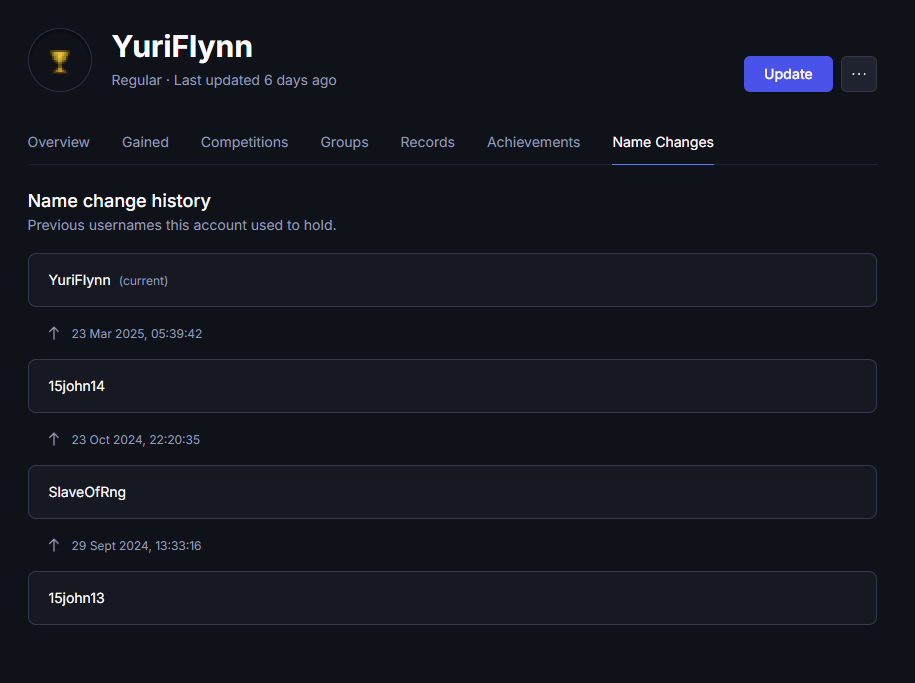915x683 pixels.
Task: Click the 15john13 original name card
Action: pos(452,598)
